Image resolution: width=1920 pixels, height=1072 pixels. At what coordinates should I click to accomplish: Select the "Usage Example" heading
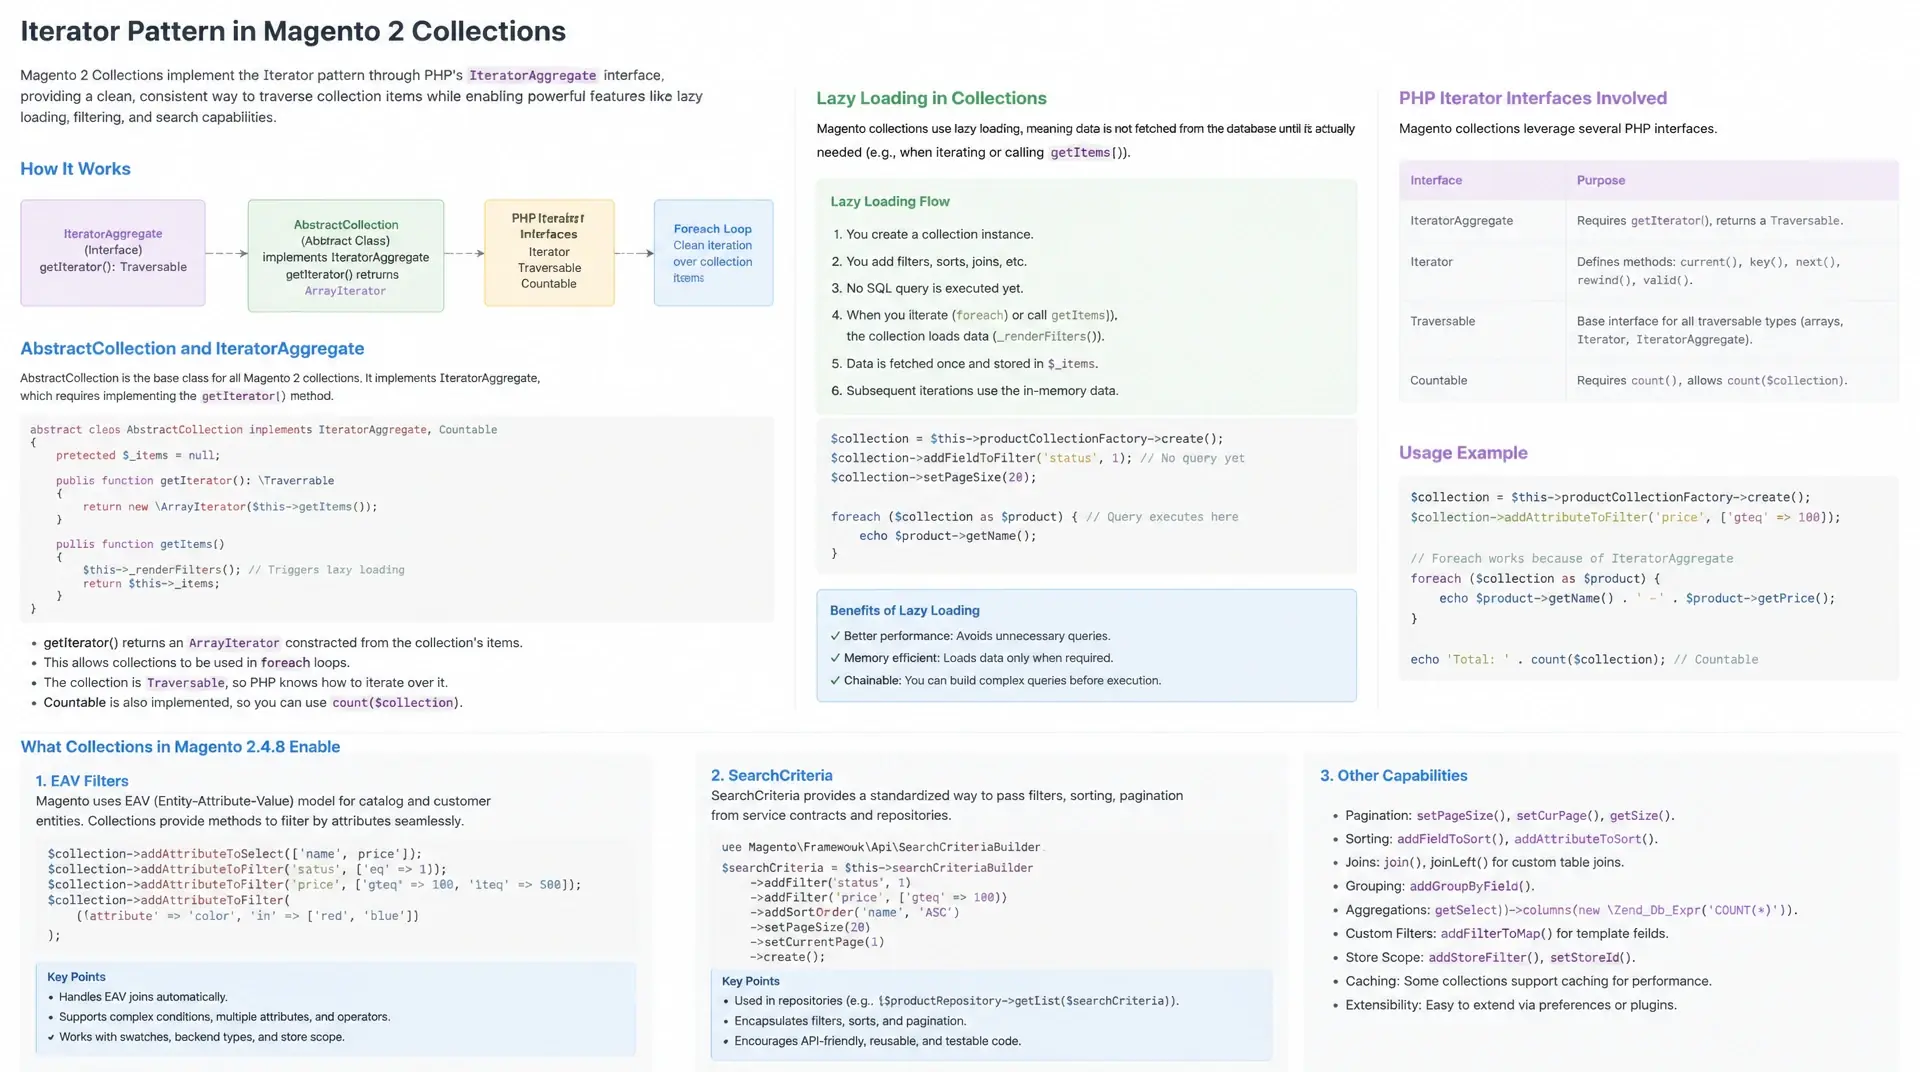1462,453
